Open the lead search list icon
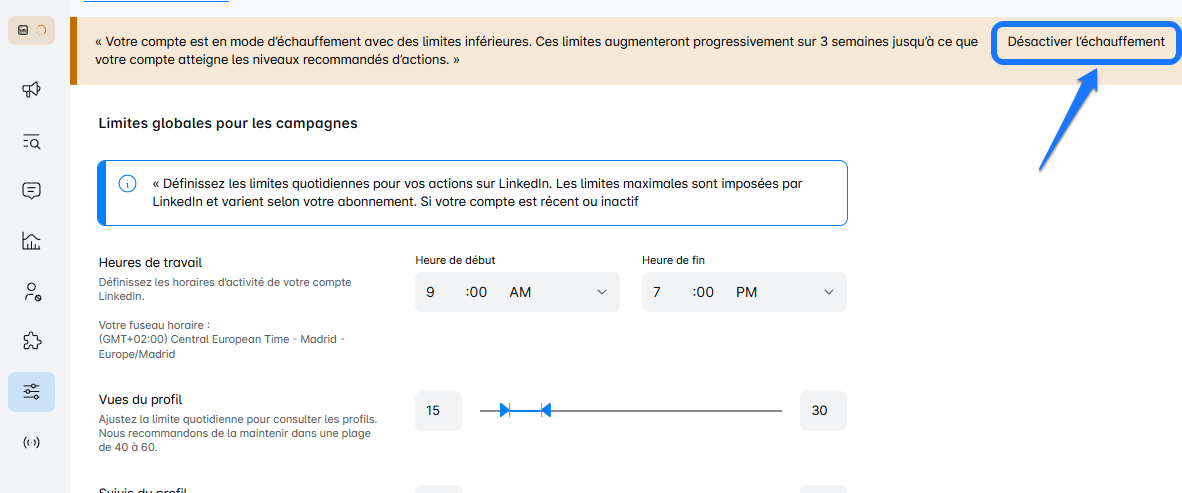Screen dimensions: 1182x493 click(31, 141)
